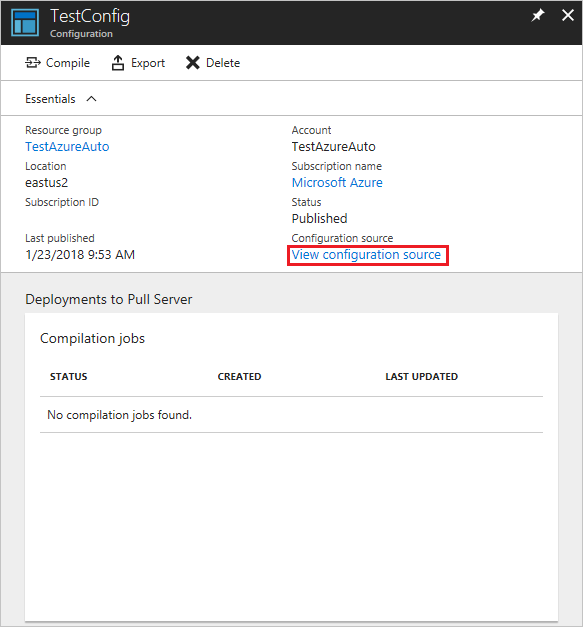This screenshot has height=627, width=583.
Task: Click the Delete X icon
Action: pos(193,63)
